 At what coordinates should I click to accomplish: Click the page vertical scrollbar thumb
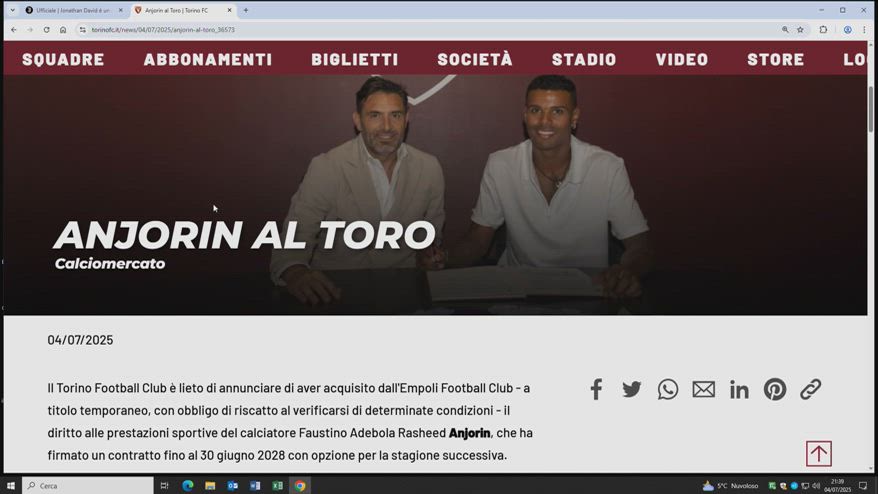(871, 109)
